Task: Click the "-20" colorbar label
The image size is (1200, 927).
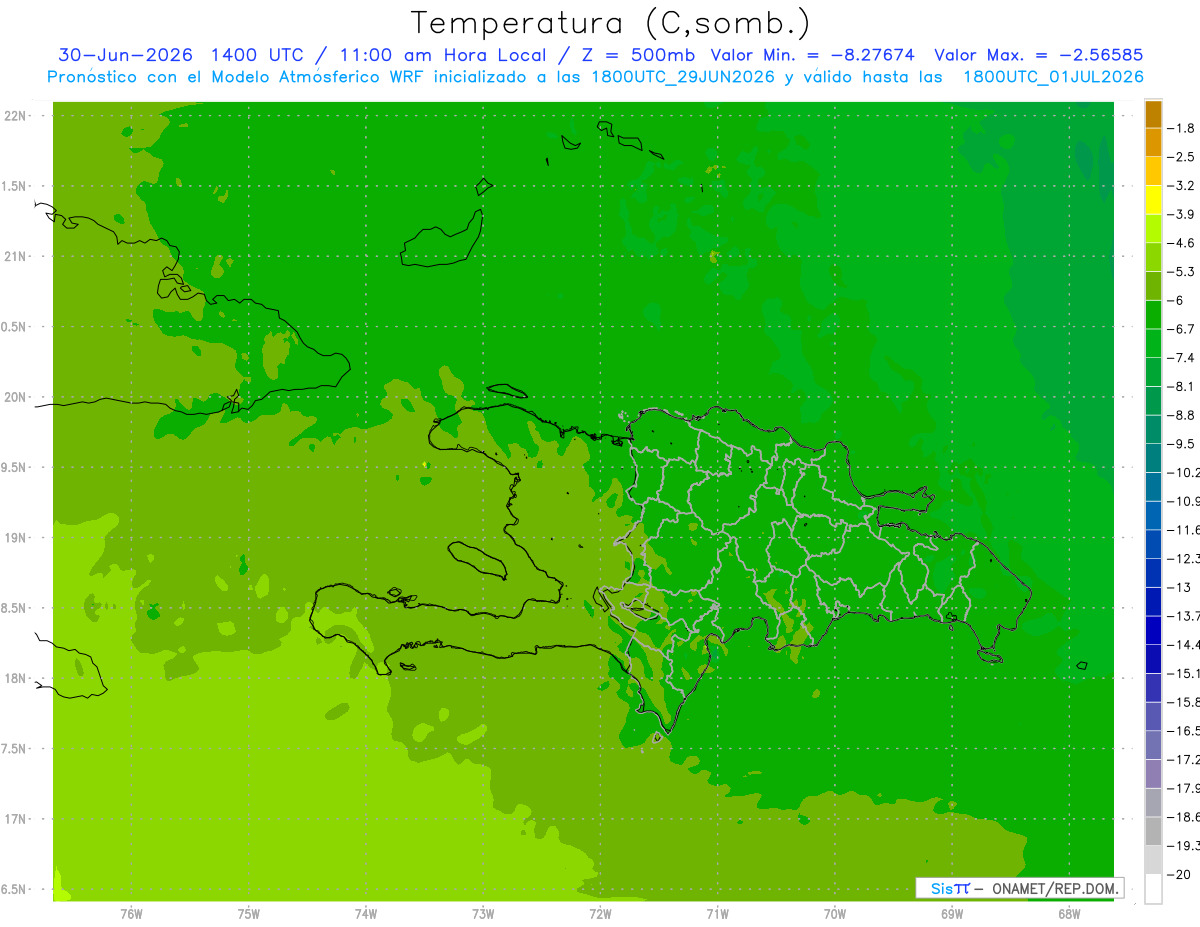Action: coord(1178,874)
